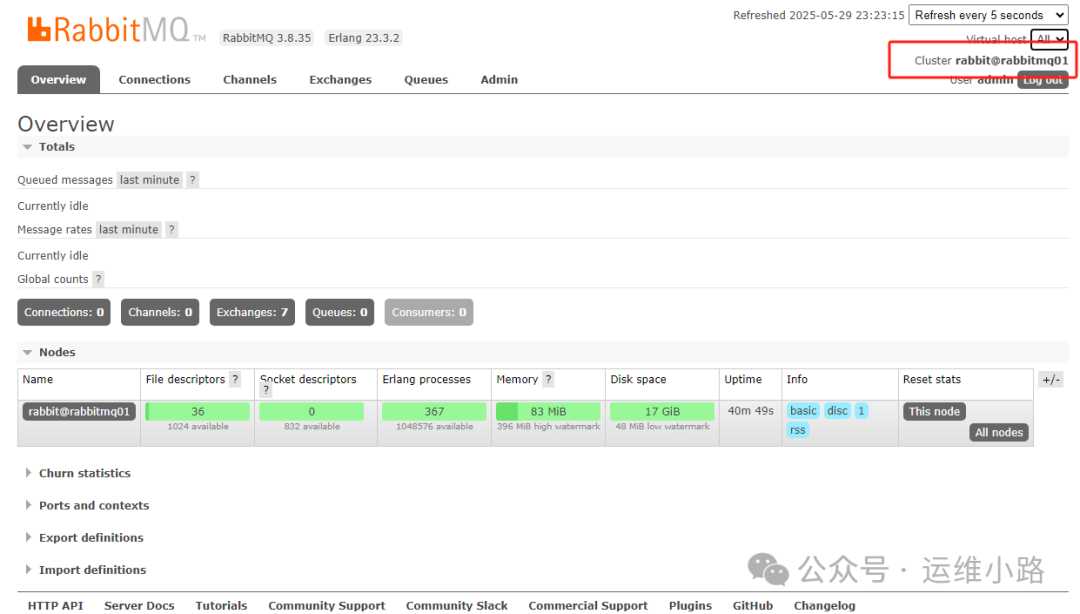Image resolution: width=1080 pixels, height=614 pixels.
Task: Open the Commercial Support link
Action: 588,606
